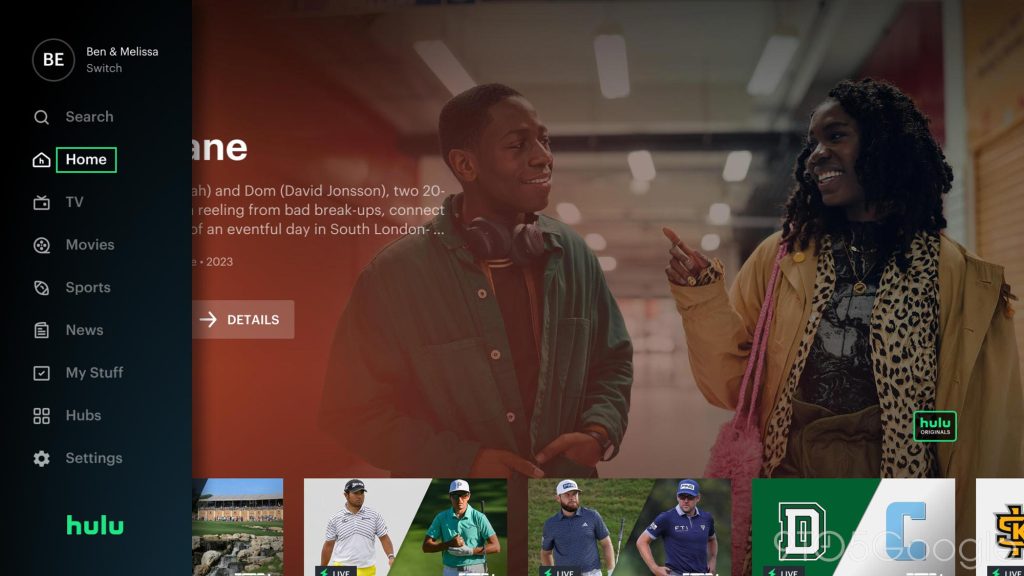Choose the My Stuff menu label
This screenshot has width=1024, height=576.
click(x=94, y=373)
